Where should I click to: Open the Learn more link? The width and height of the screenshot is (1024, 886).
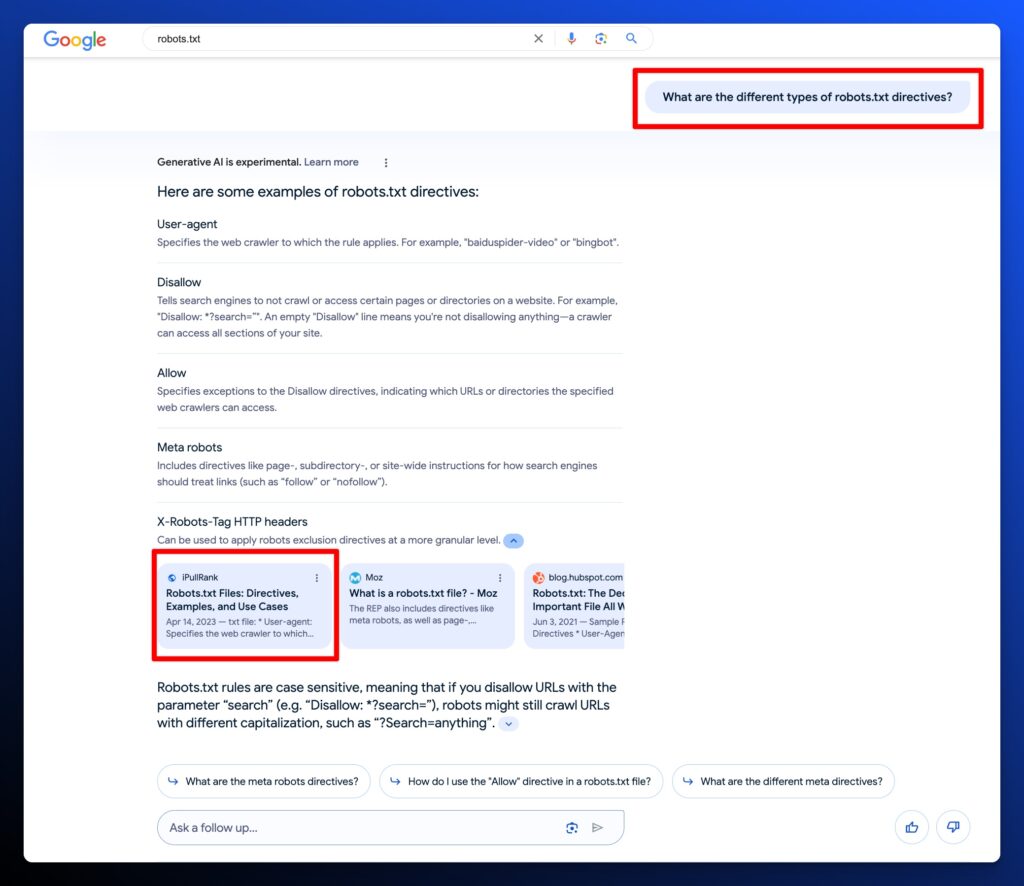(x=331, y=162)
